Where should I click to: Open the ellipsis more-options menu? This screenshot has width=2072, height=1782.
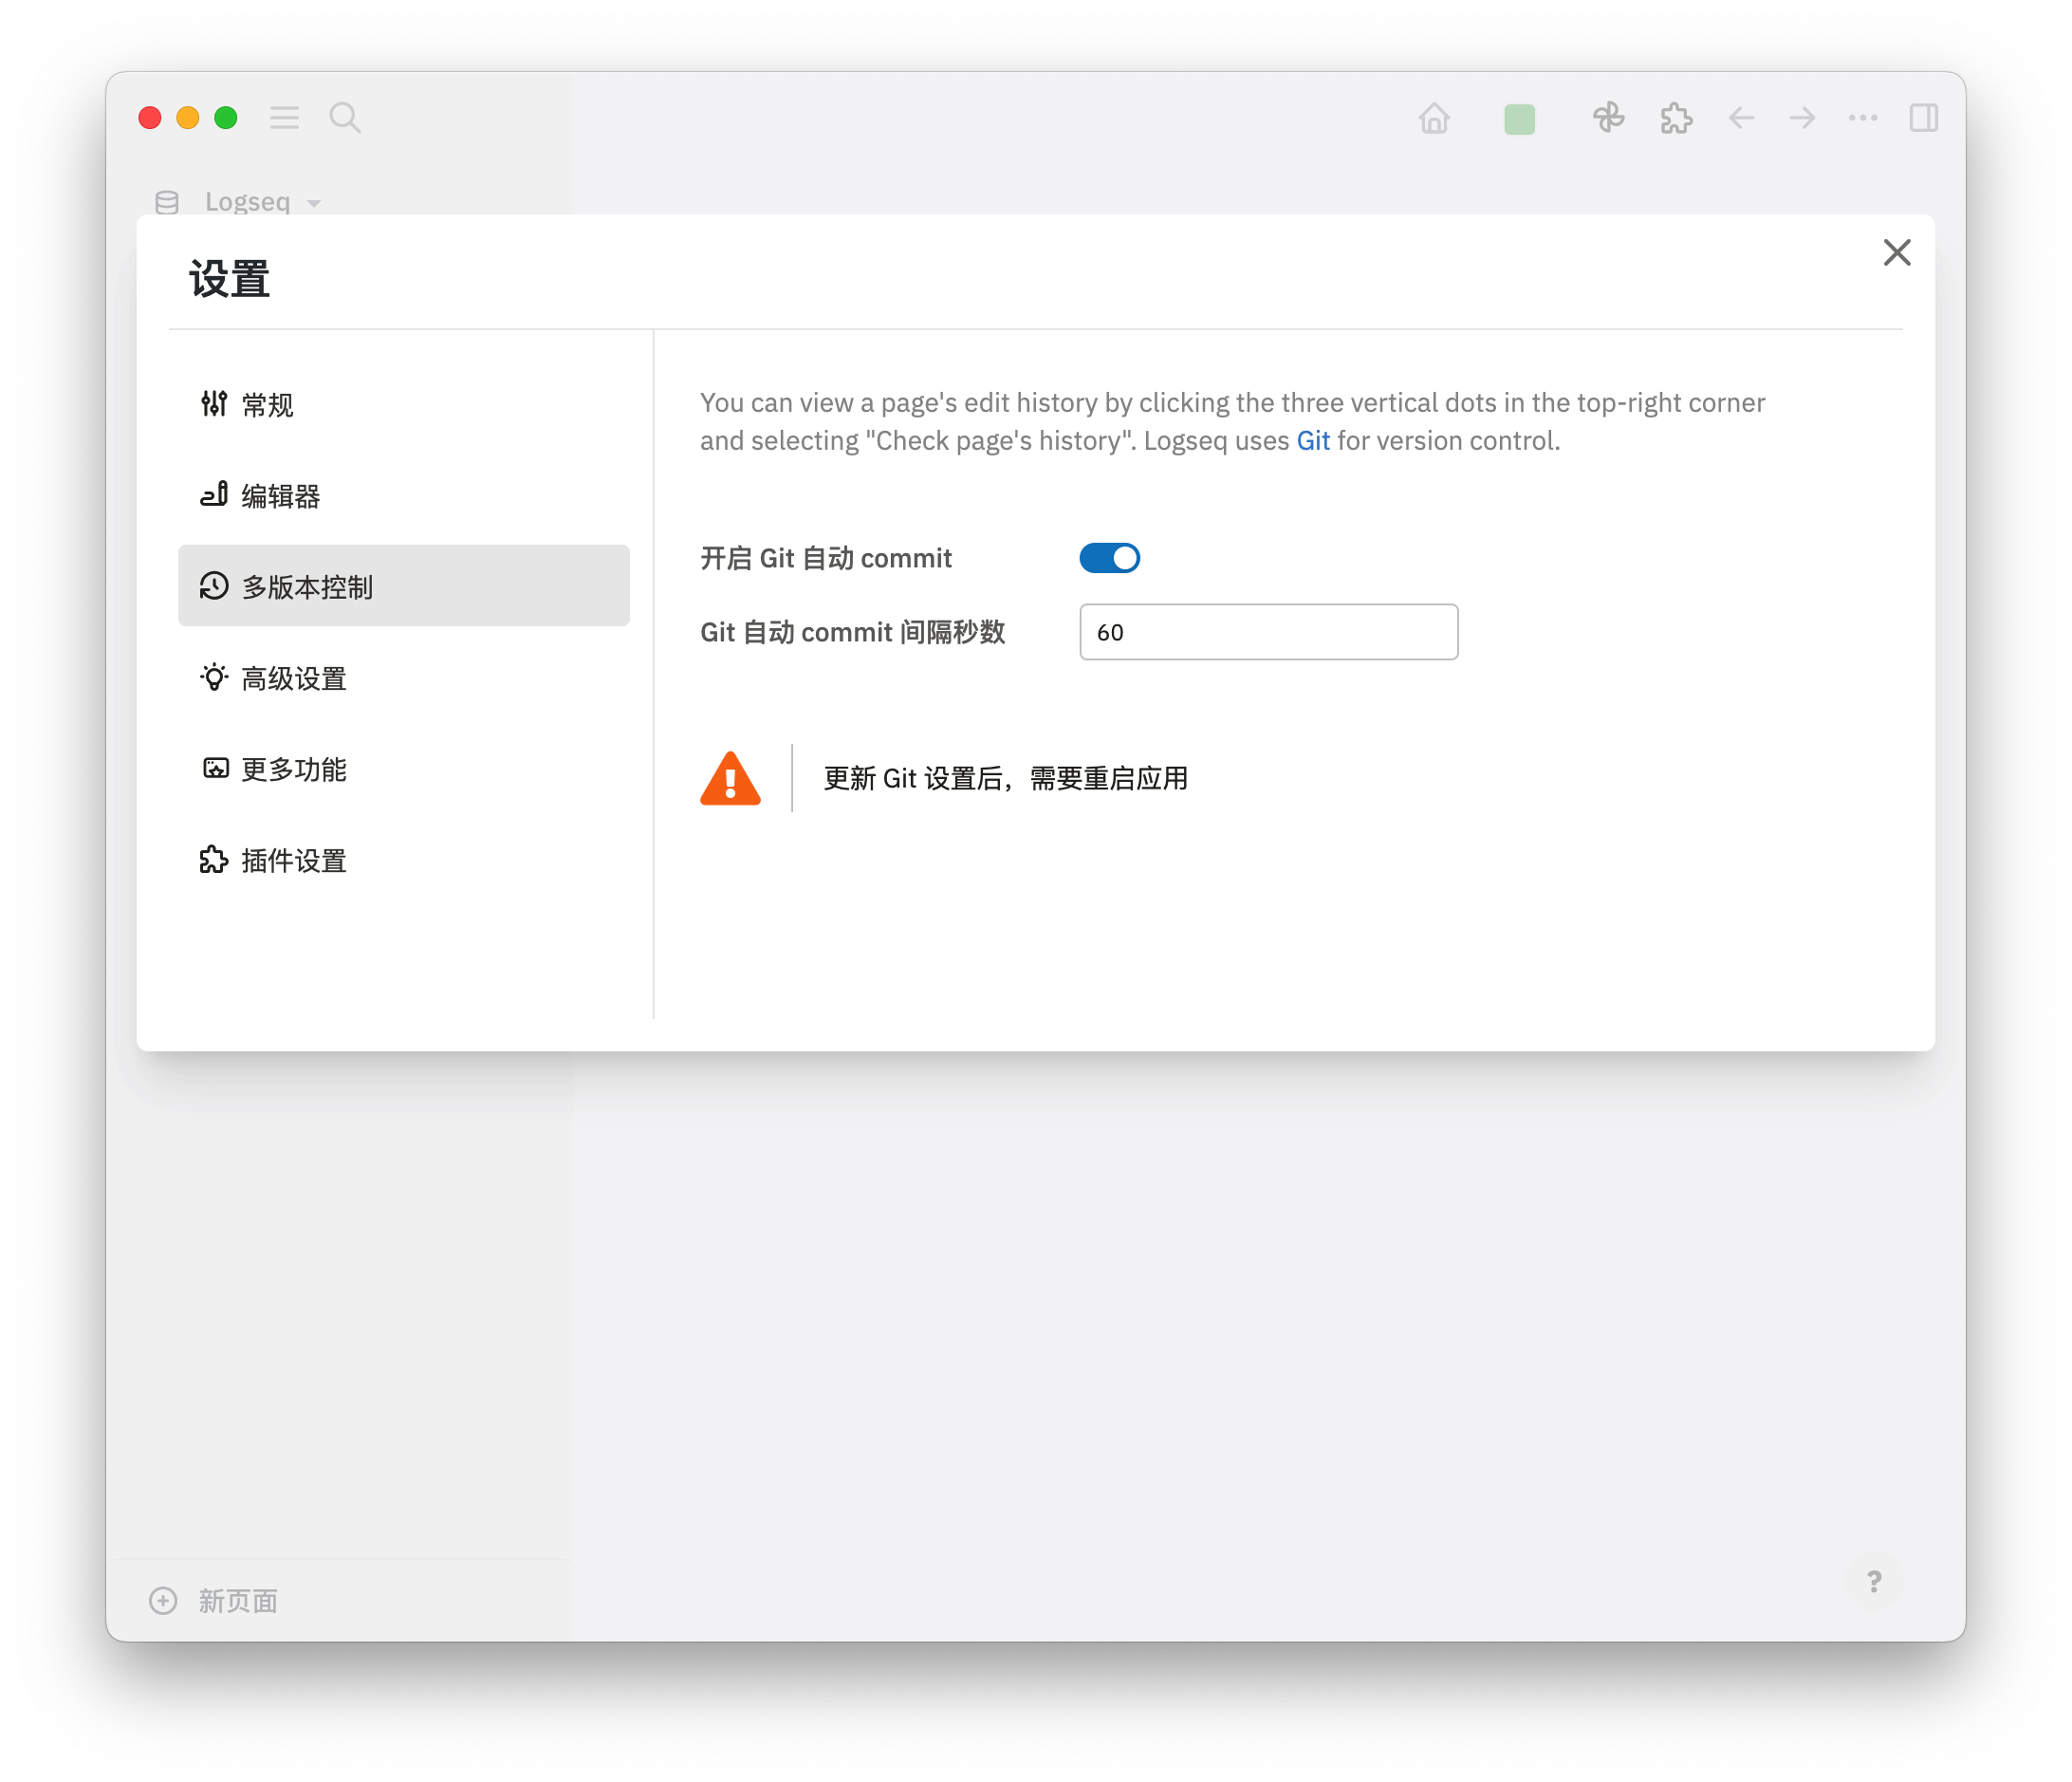pos(1862,118)
